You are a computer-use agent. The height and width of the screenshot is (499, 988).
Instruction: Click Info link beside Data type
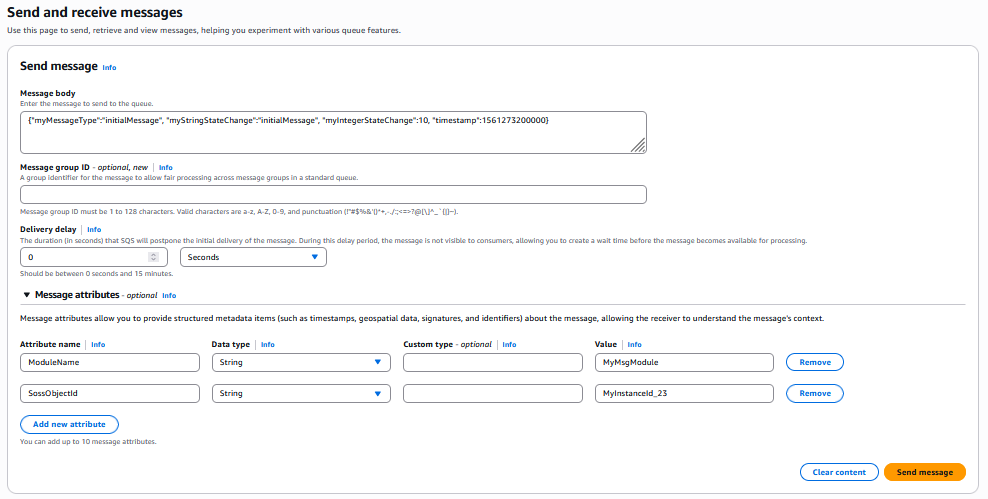coord(268,344)
